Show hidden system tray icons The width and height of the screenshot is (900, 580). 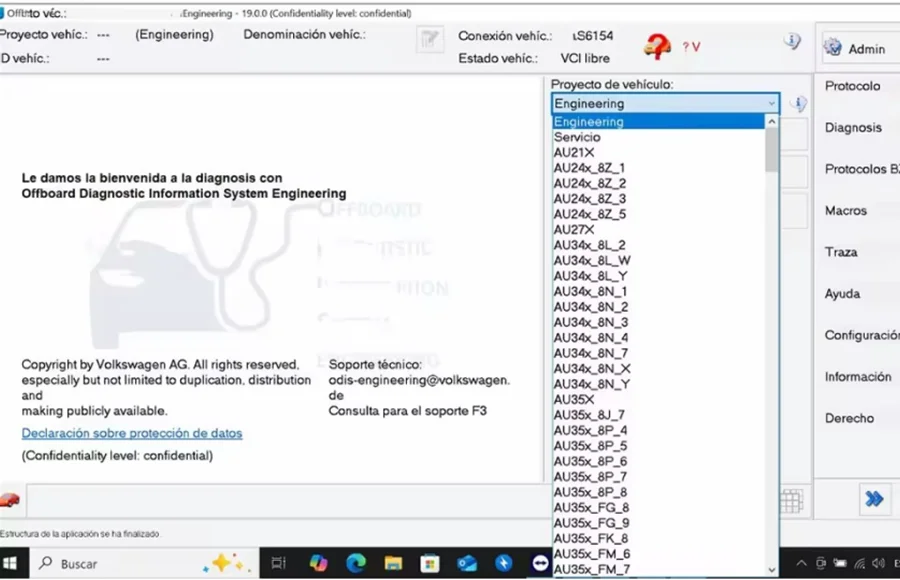click(801, 563)
